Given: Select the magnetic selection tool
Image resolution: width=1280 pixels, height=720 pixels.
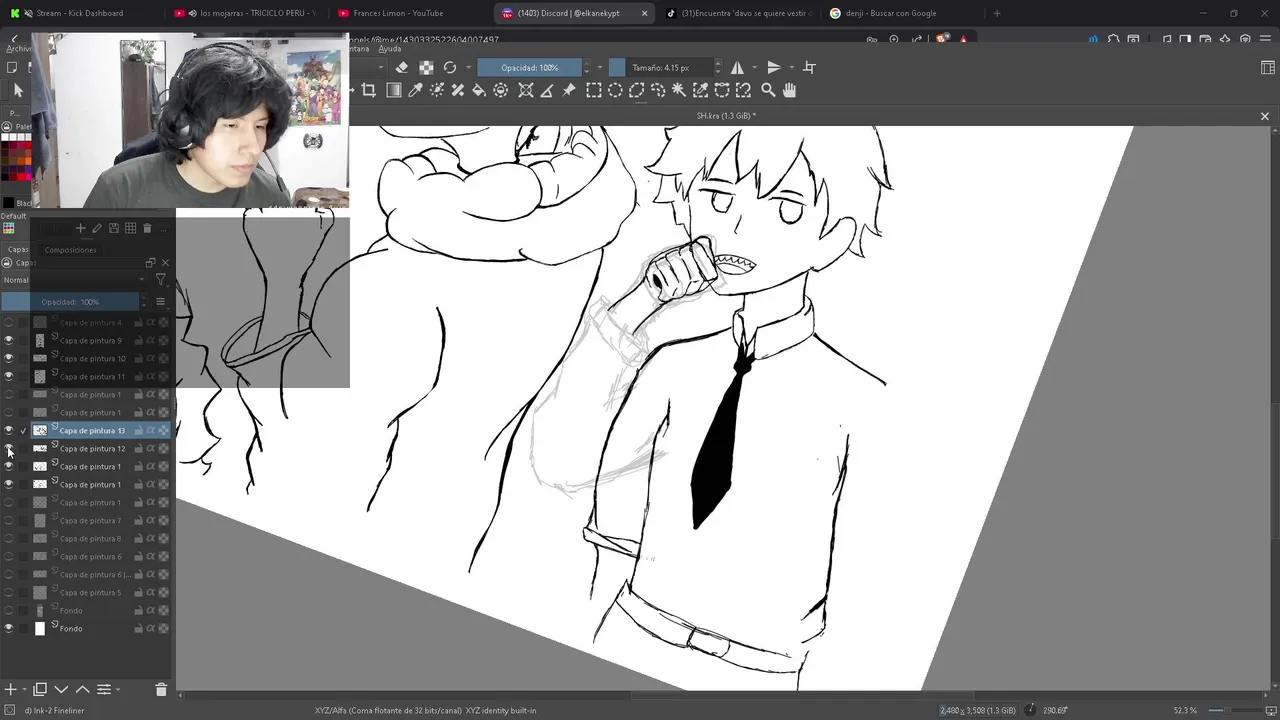Looking at the screenshot, I should tap(743, 90).
